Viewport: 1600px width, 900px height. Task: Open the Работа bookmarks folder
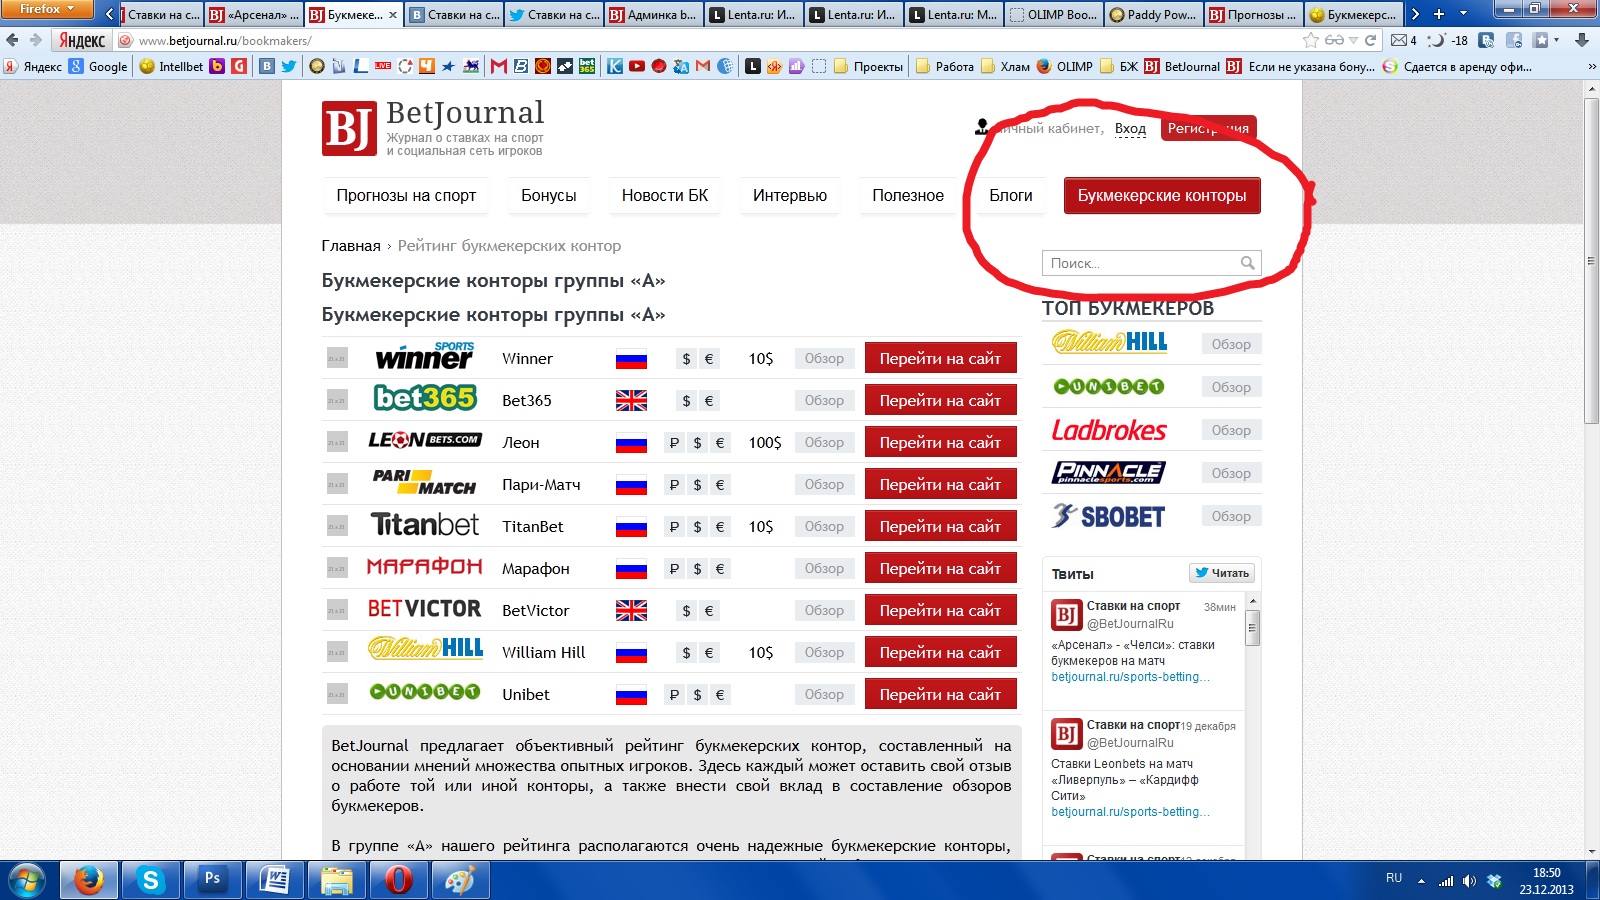click(x=945, y=66)
